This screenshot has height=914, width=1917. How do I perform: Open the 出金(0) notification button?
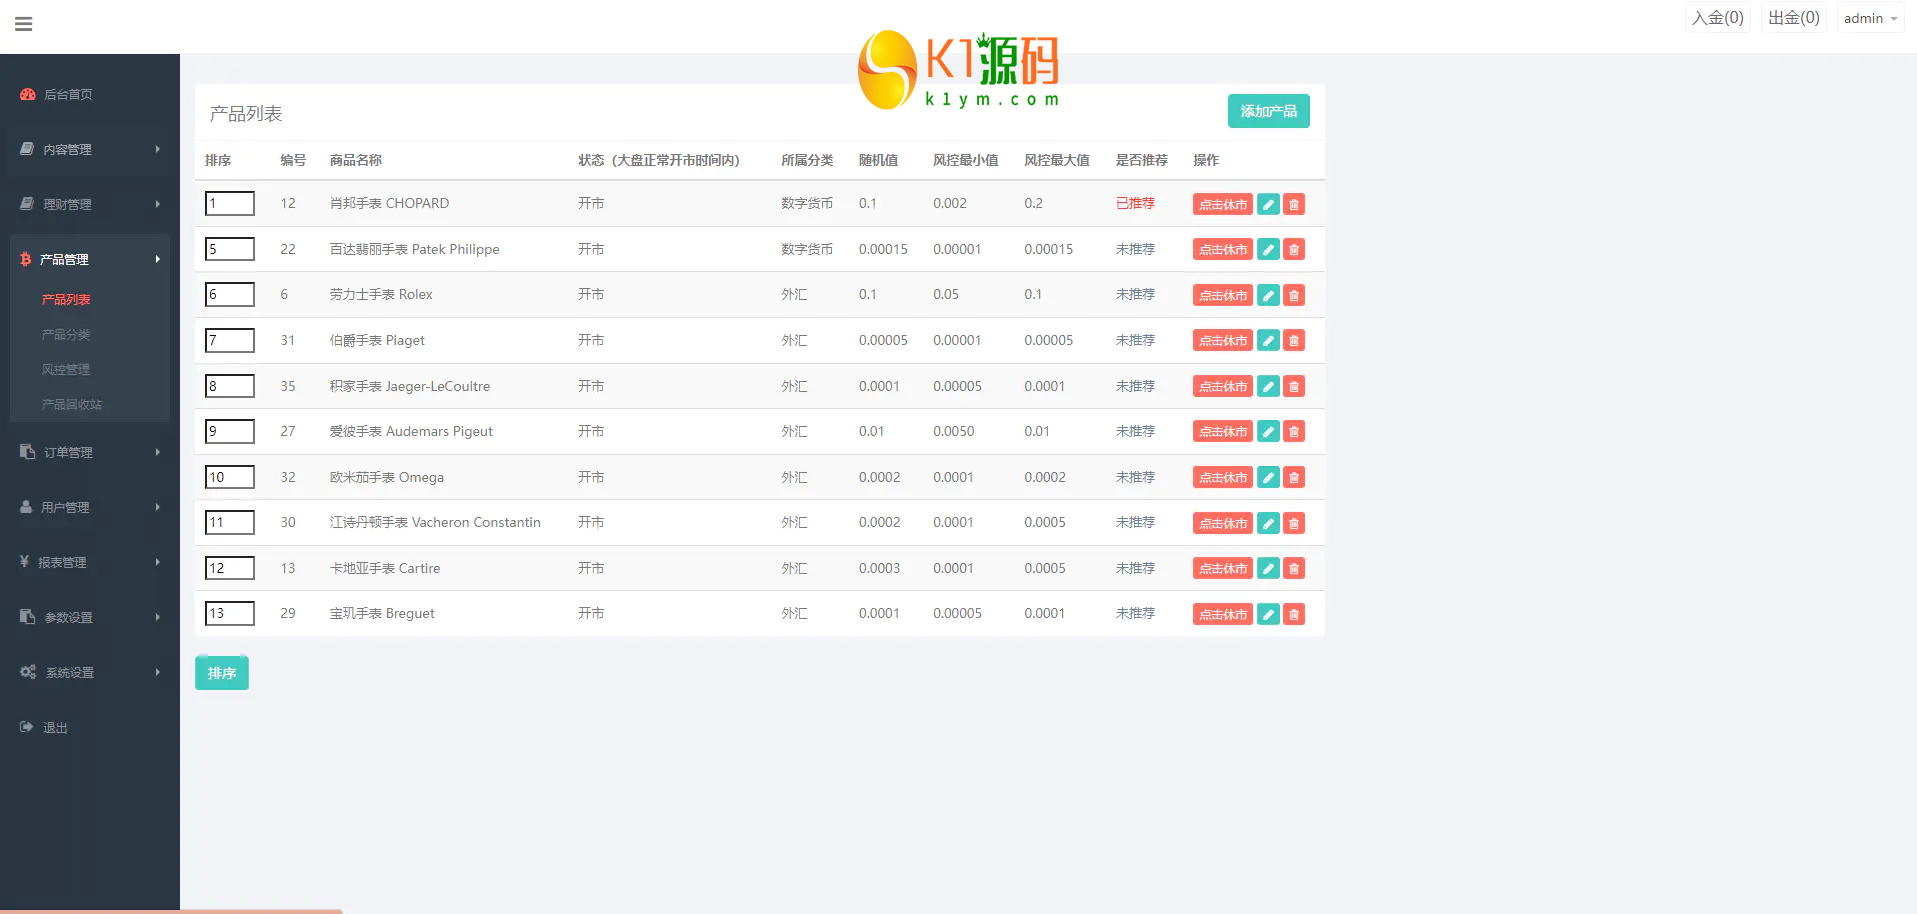coord(1794,18)
